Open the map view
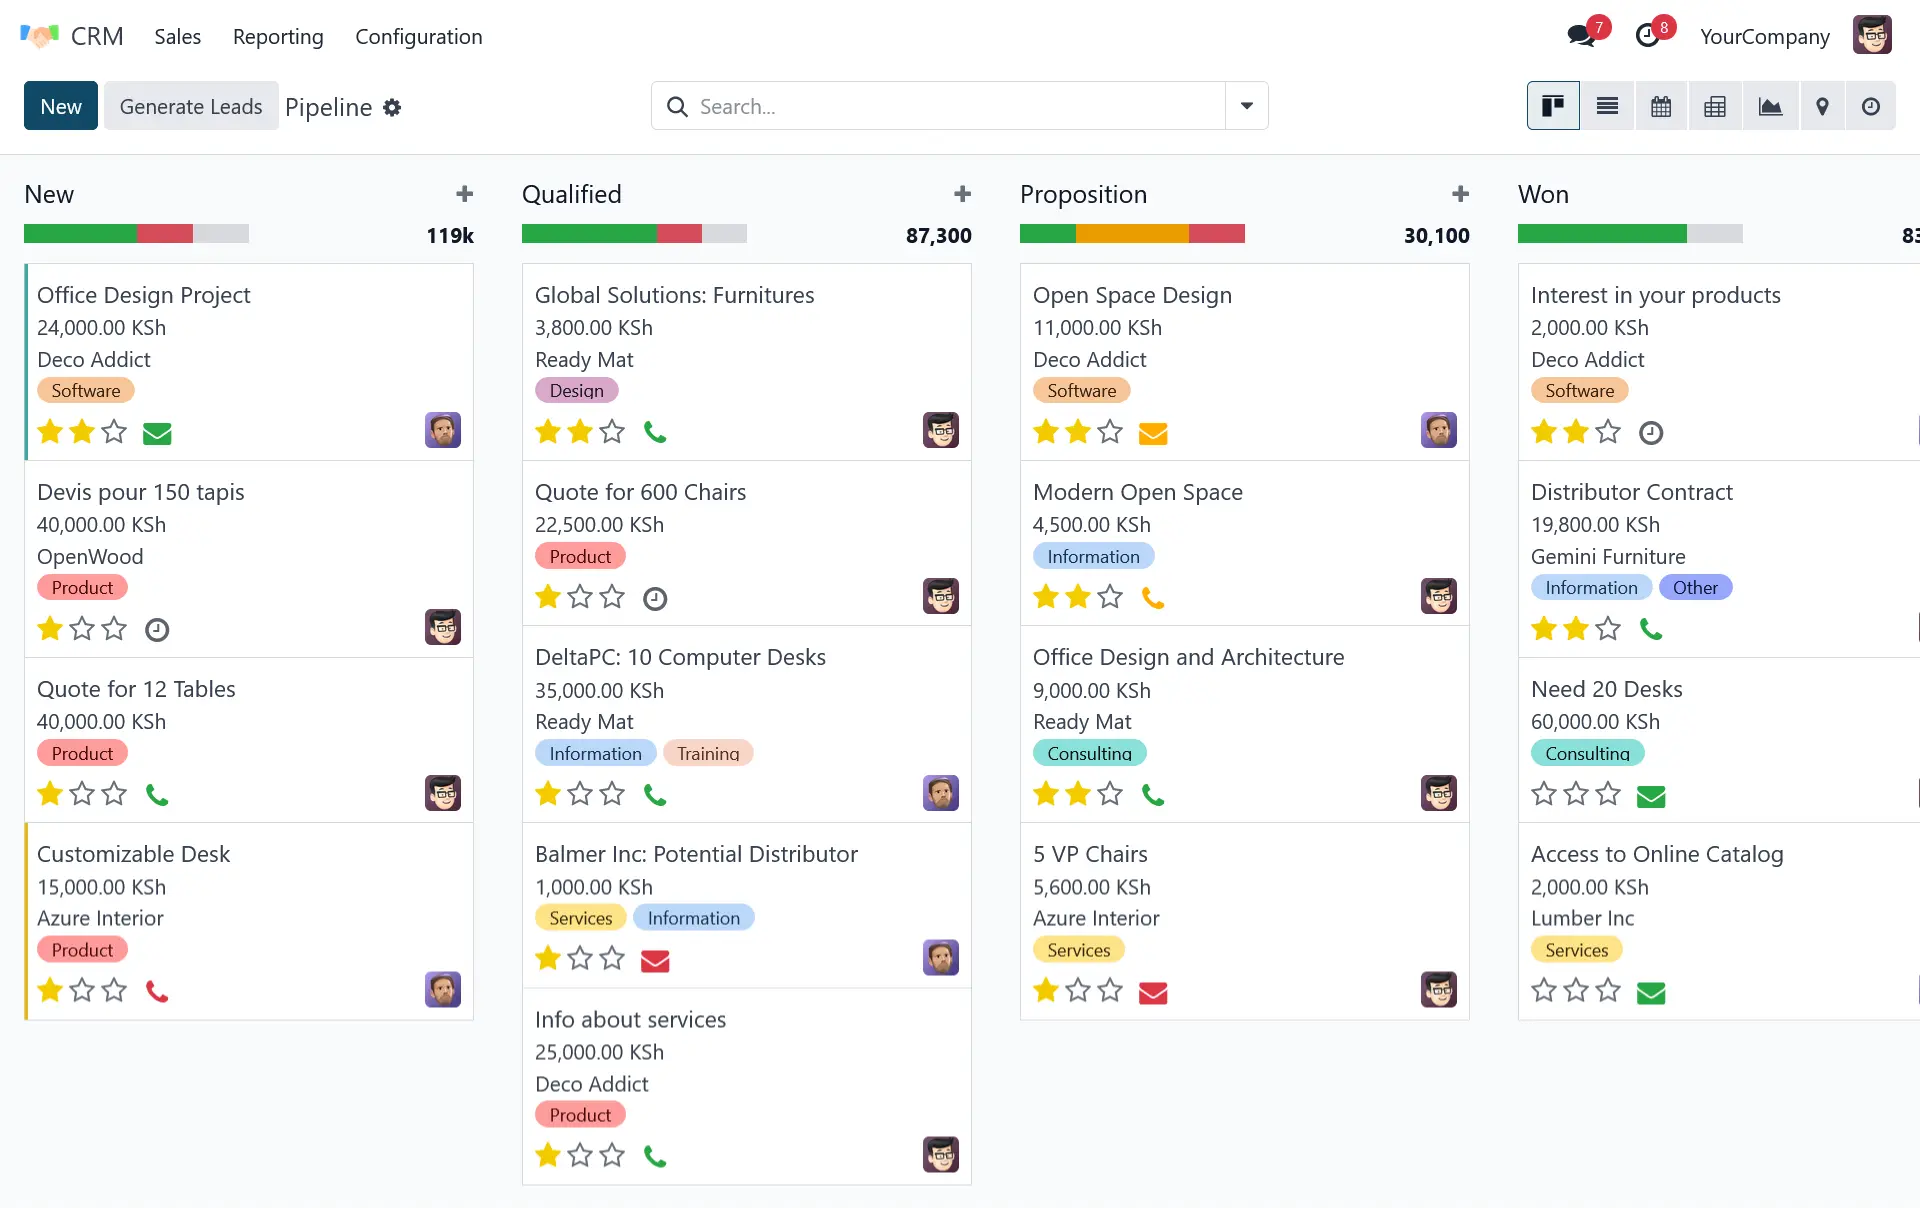 coord(1822,106)
